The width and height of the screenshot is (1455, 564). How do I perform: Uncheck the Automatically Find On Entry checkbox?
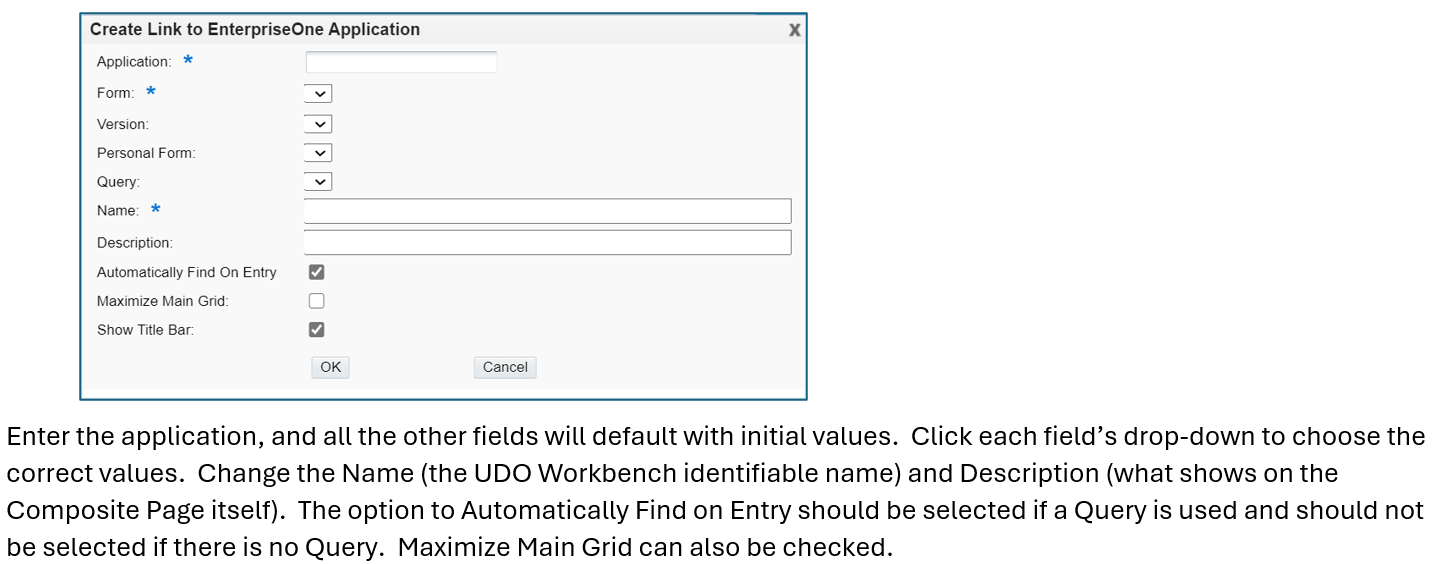(317, 272)
